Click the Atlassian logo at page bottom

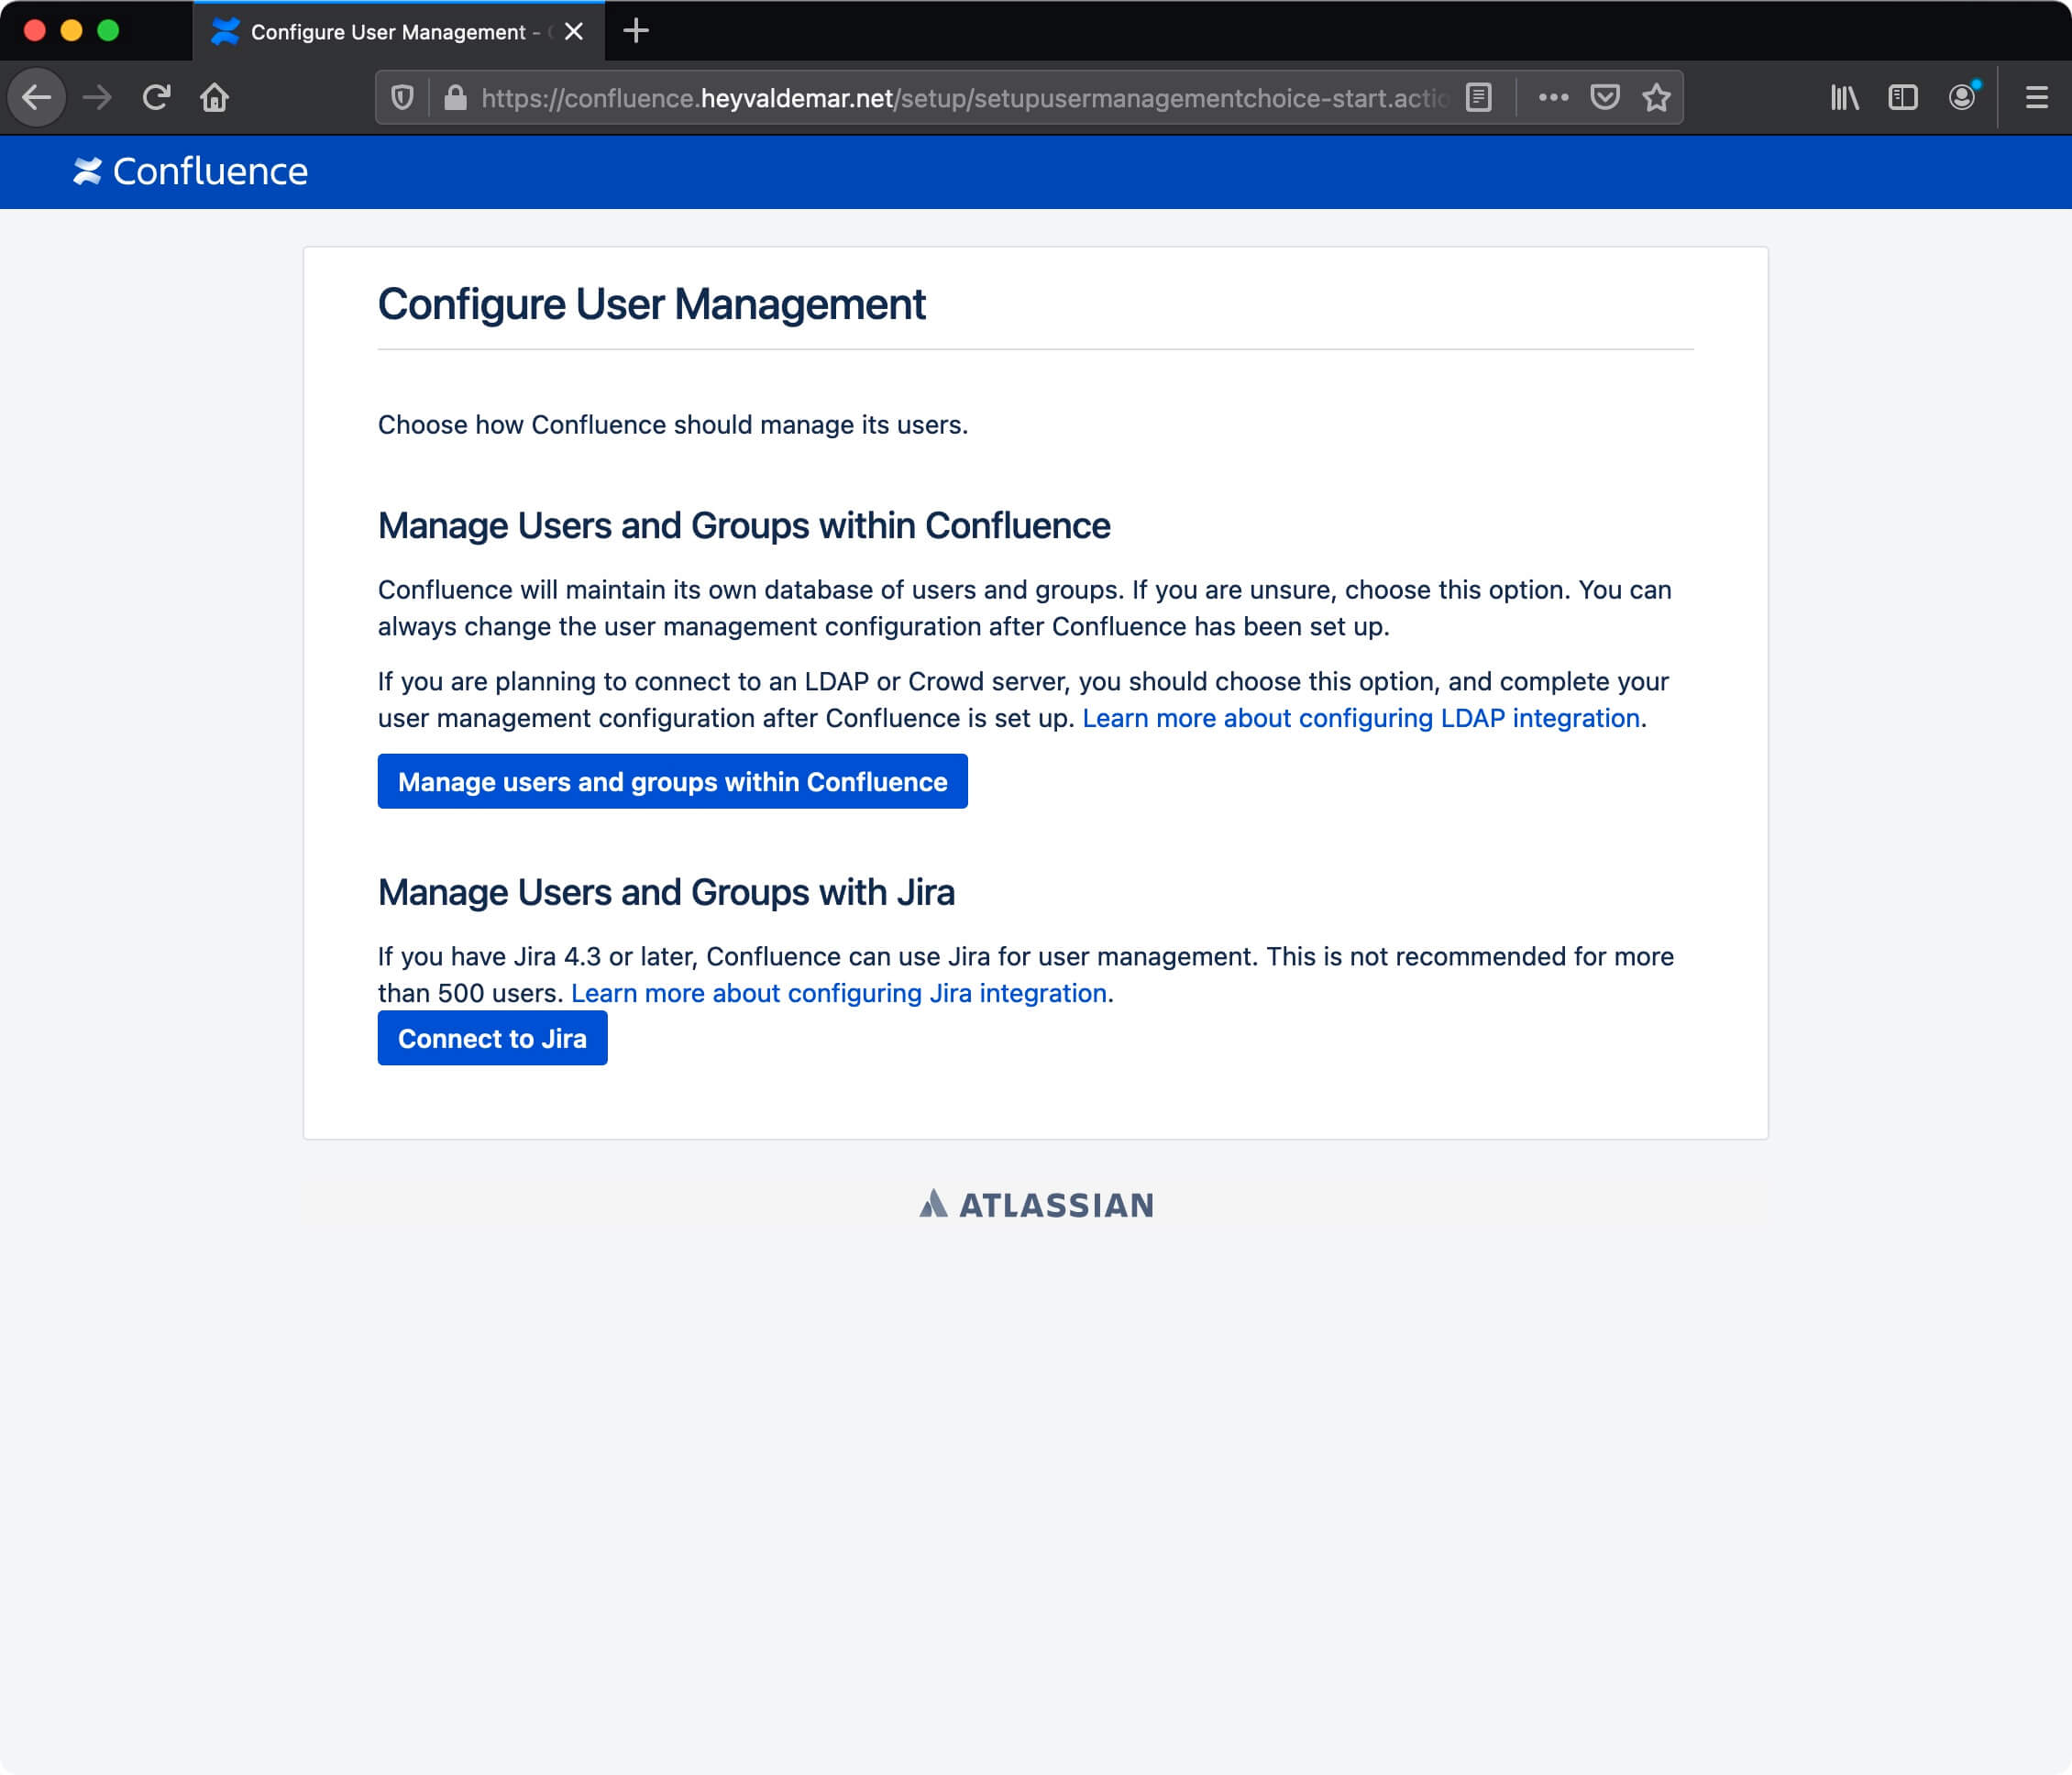point(1035,1205)
